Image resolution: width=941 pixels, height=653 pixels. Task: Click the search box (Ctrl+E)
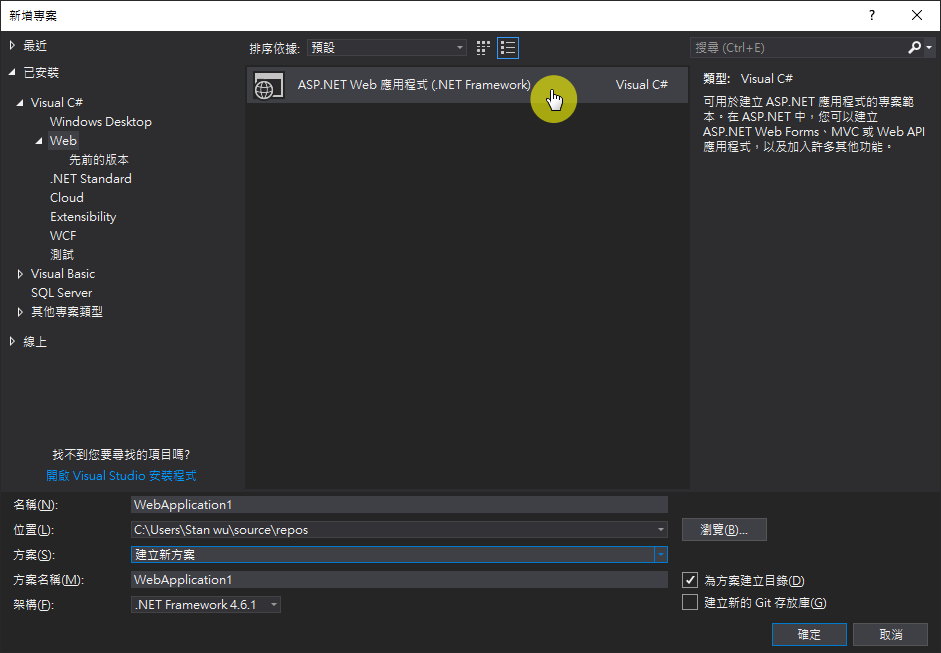click(x=798, y=47)
